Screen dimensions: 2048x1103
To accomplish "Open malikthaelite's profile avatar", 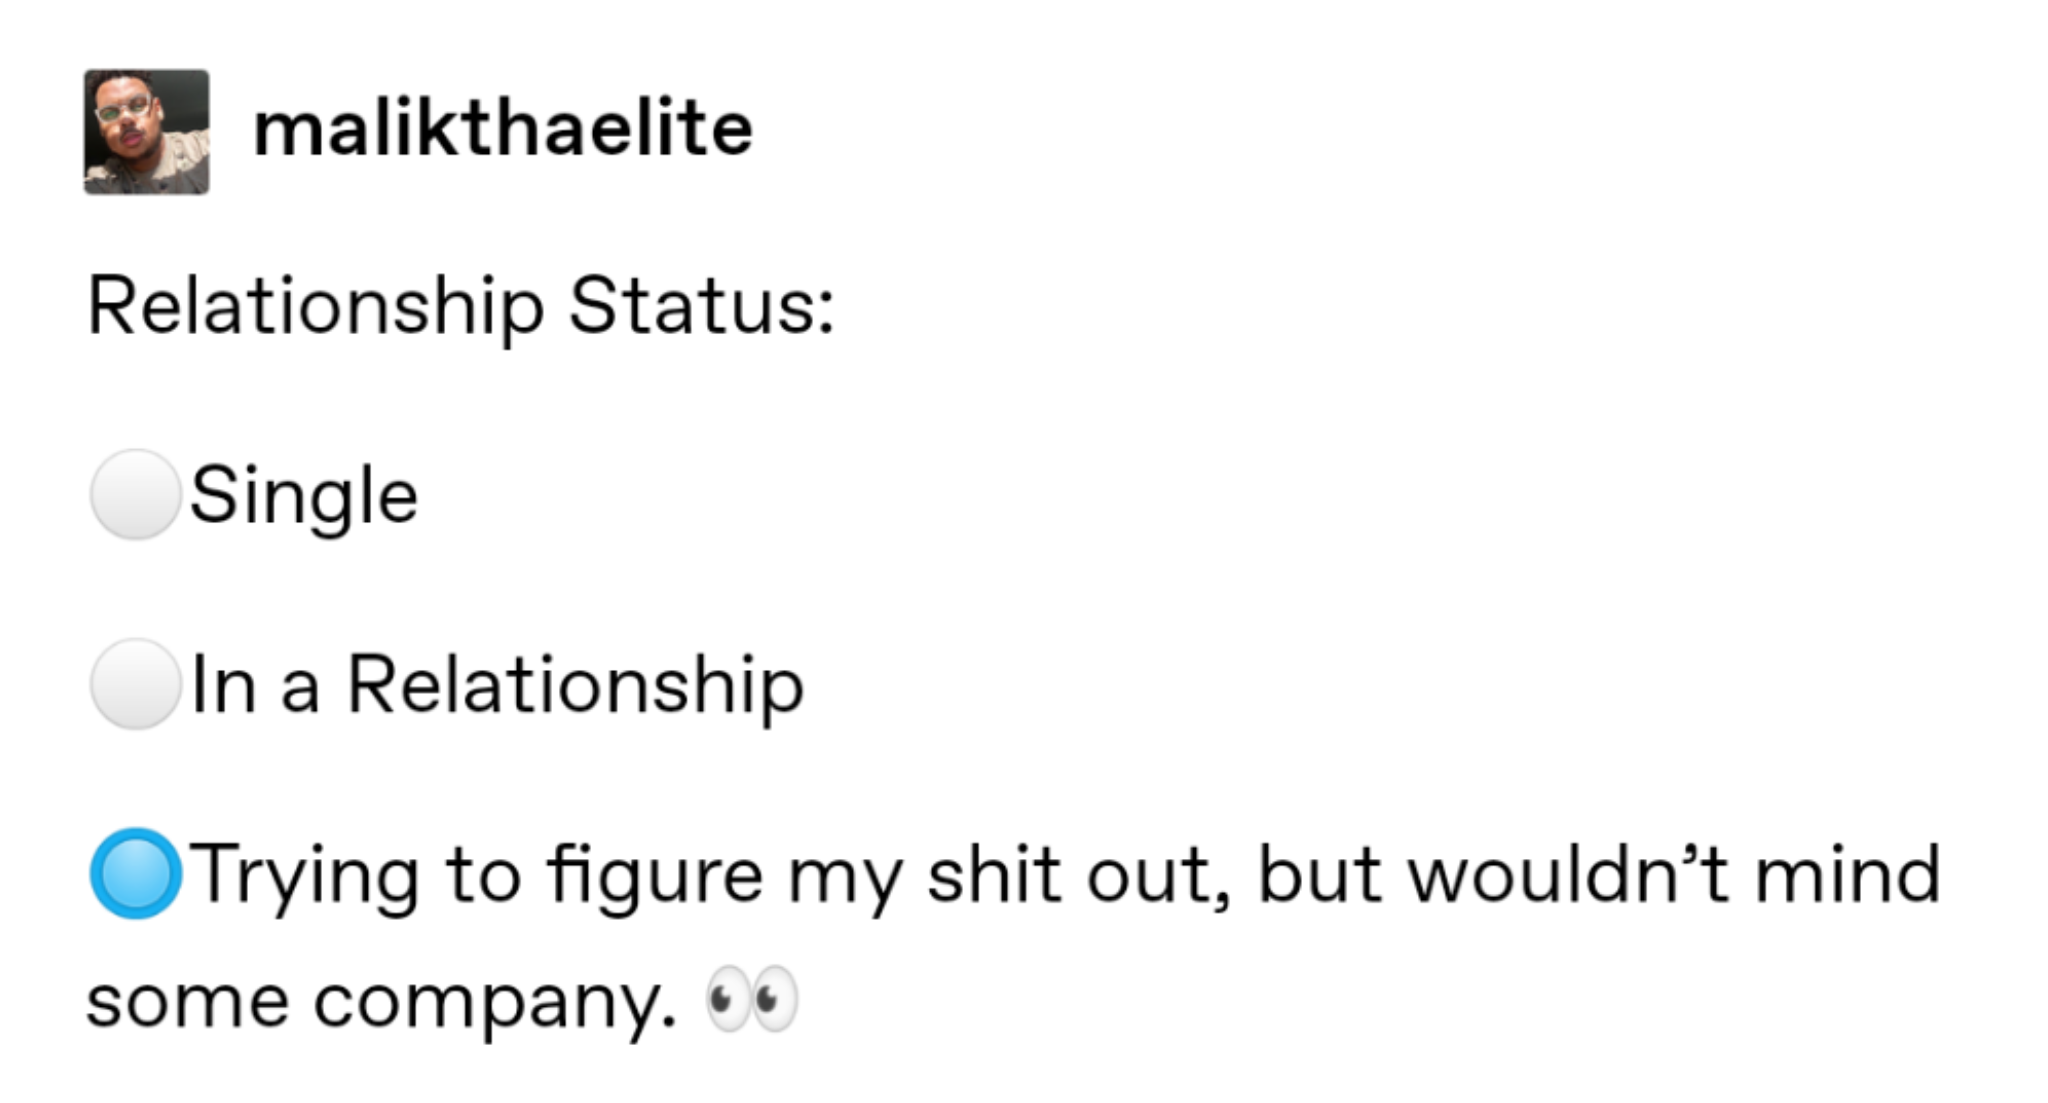I will 147,132.
